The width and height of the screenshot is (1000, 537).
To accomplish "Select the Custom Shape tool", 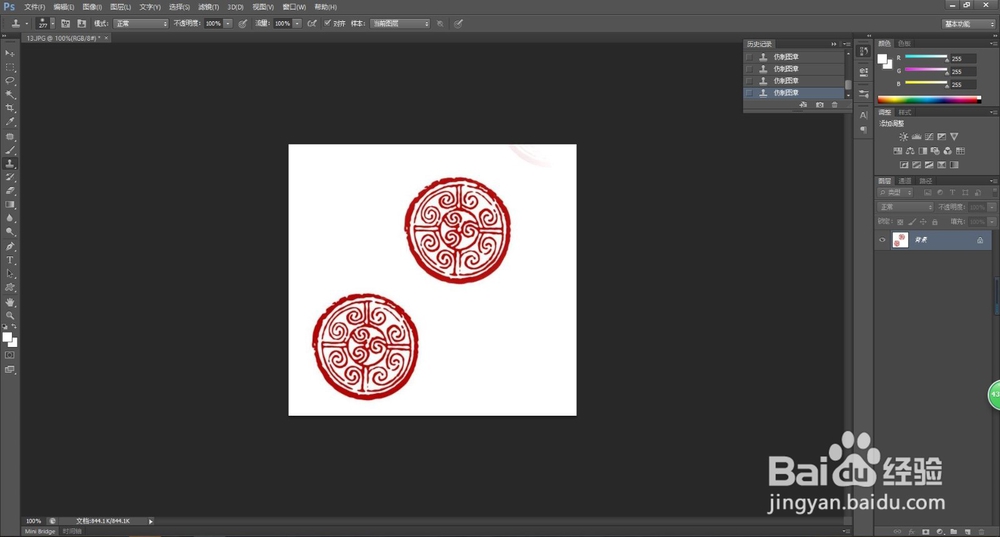I will [x=10, y=288].
